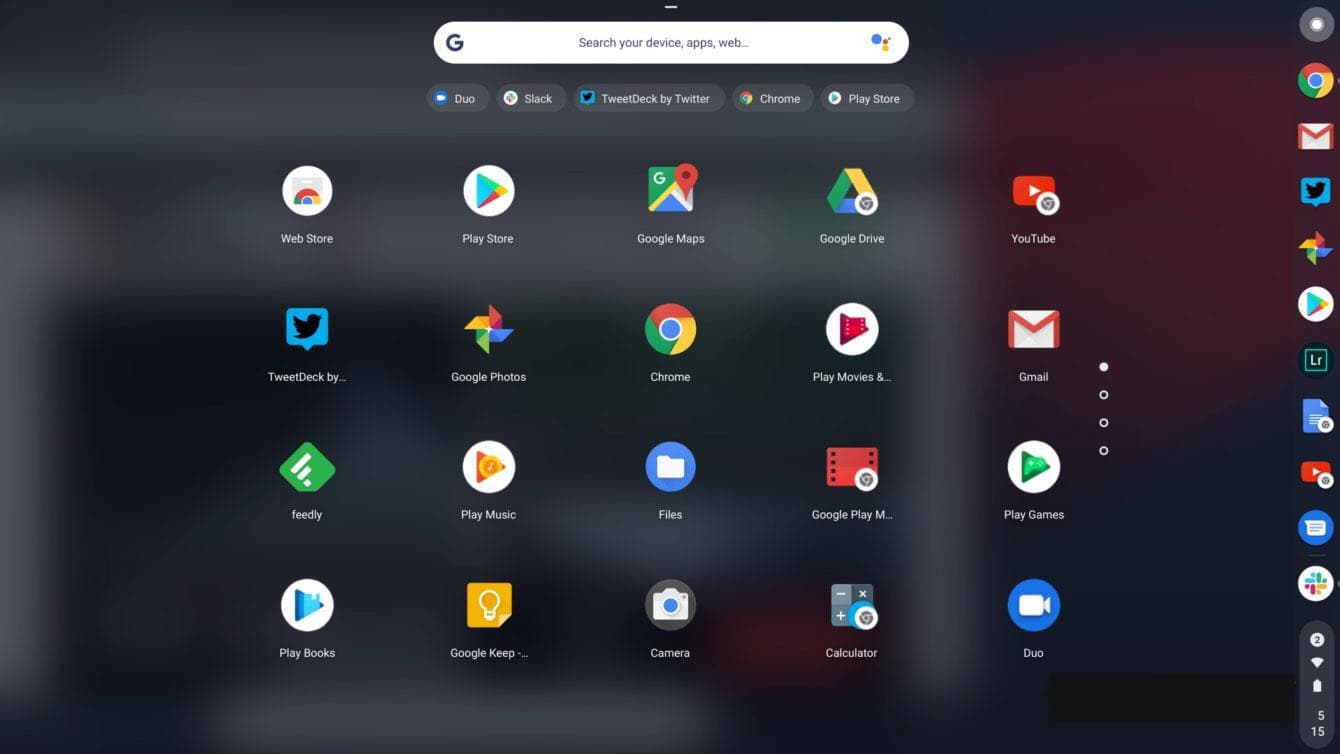Select the Duo suggestion chip

coord(457,98)
